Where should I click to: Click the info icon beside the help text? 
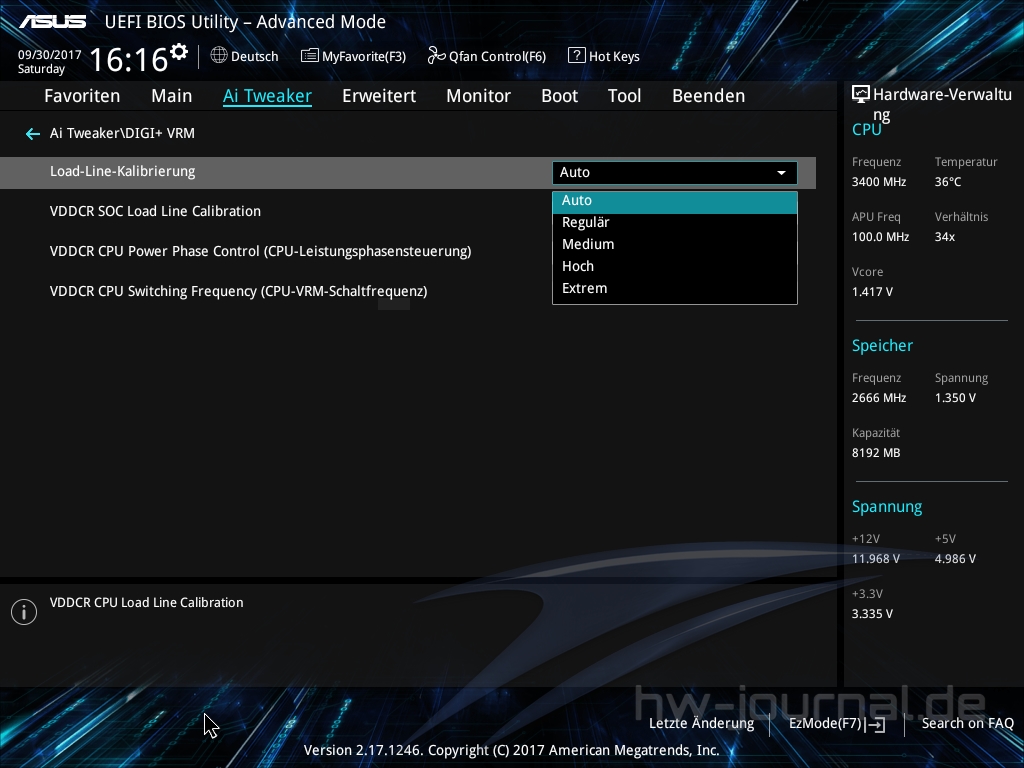coord(24,612)
